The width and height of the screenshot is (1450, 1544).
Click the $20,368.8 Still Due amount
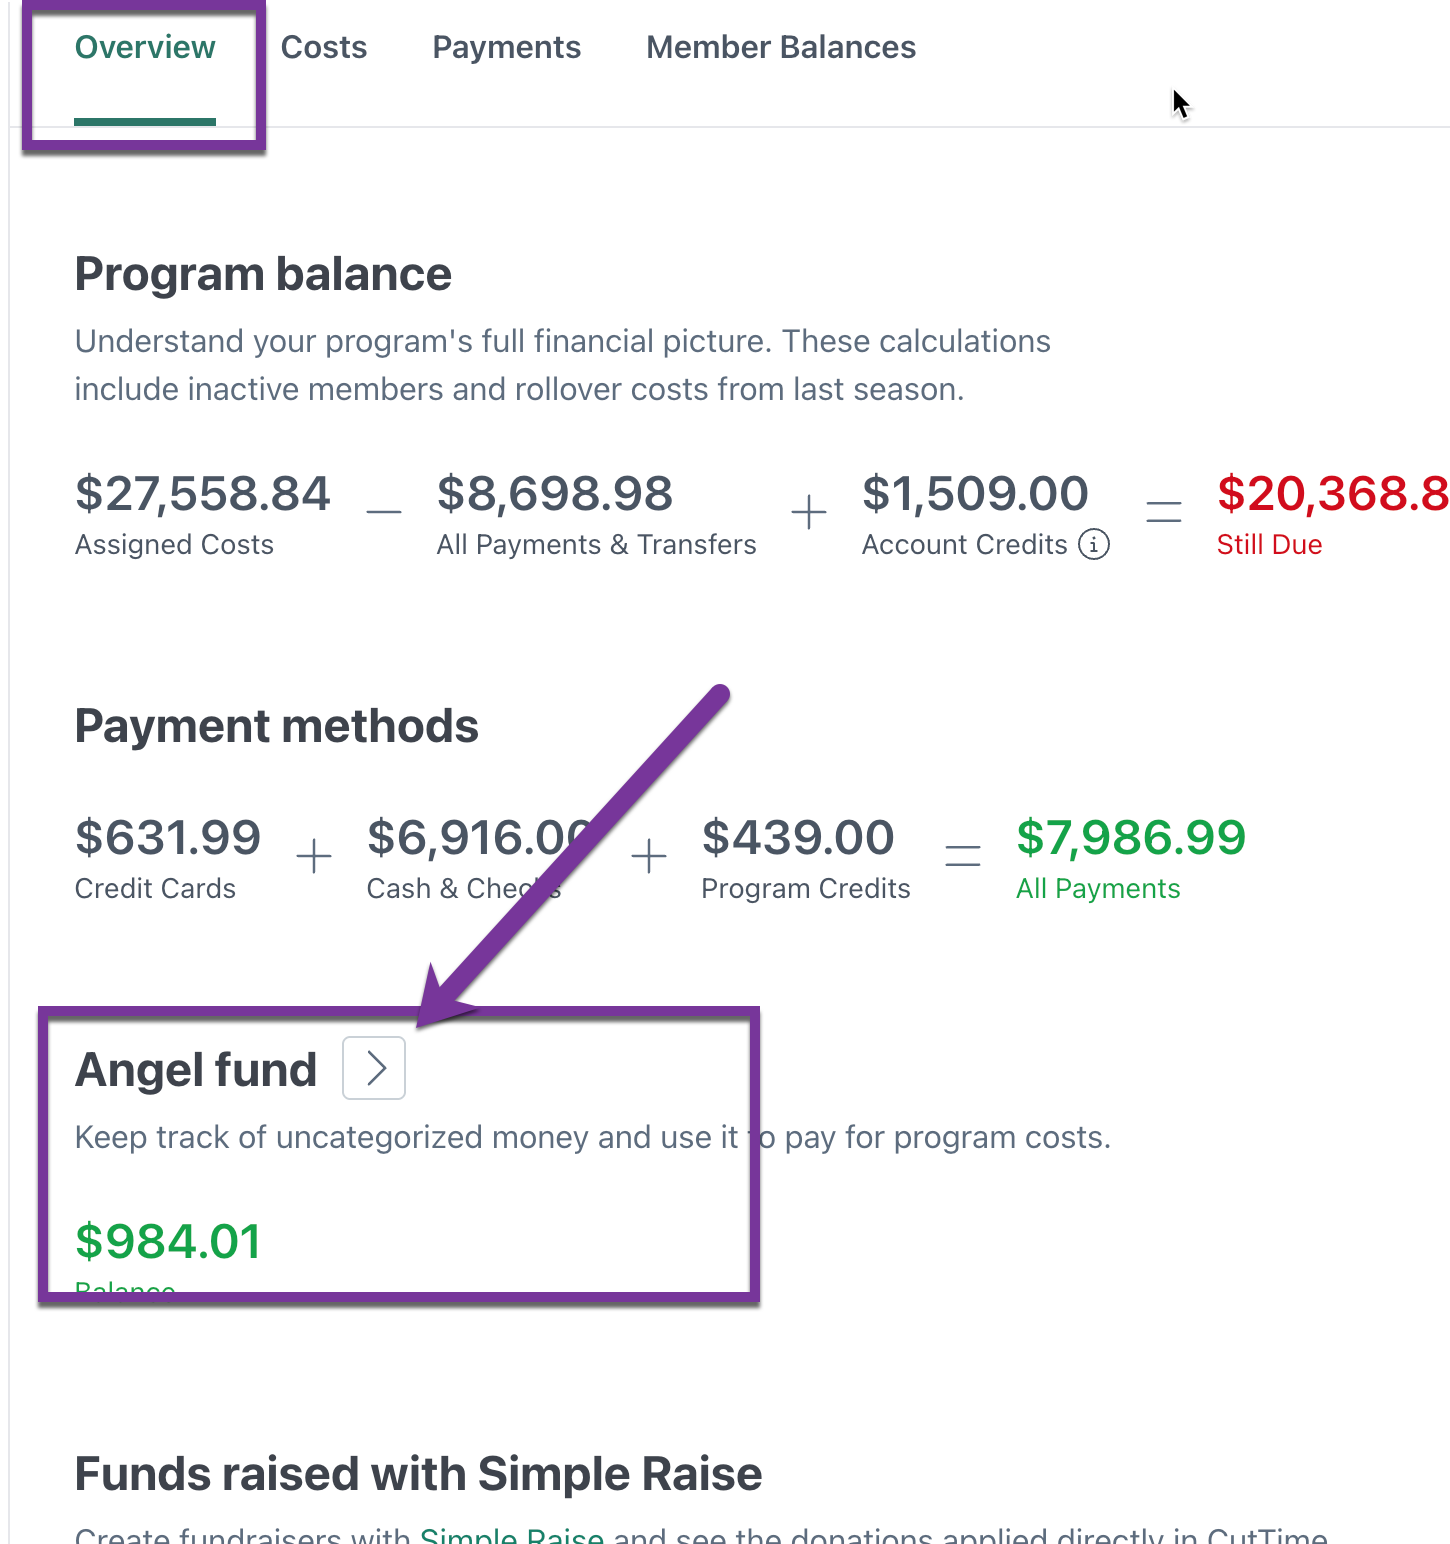(x=1331, y=494)
